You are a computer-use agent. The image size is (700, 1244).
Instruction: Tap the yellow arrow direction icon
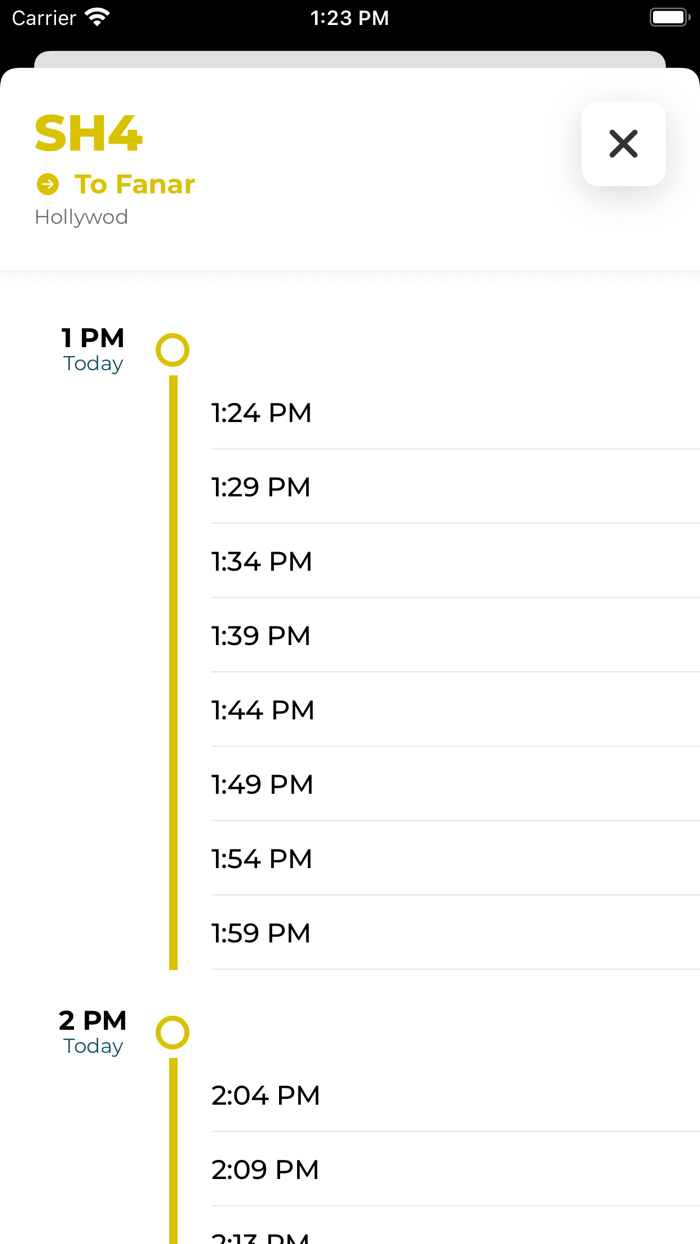(47, 184)
